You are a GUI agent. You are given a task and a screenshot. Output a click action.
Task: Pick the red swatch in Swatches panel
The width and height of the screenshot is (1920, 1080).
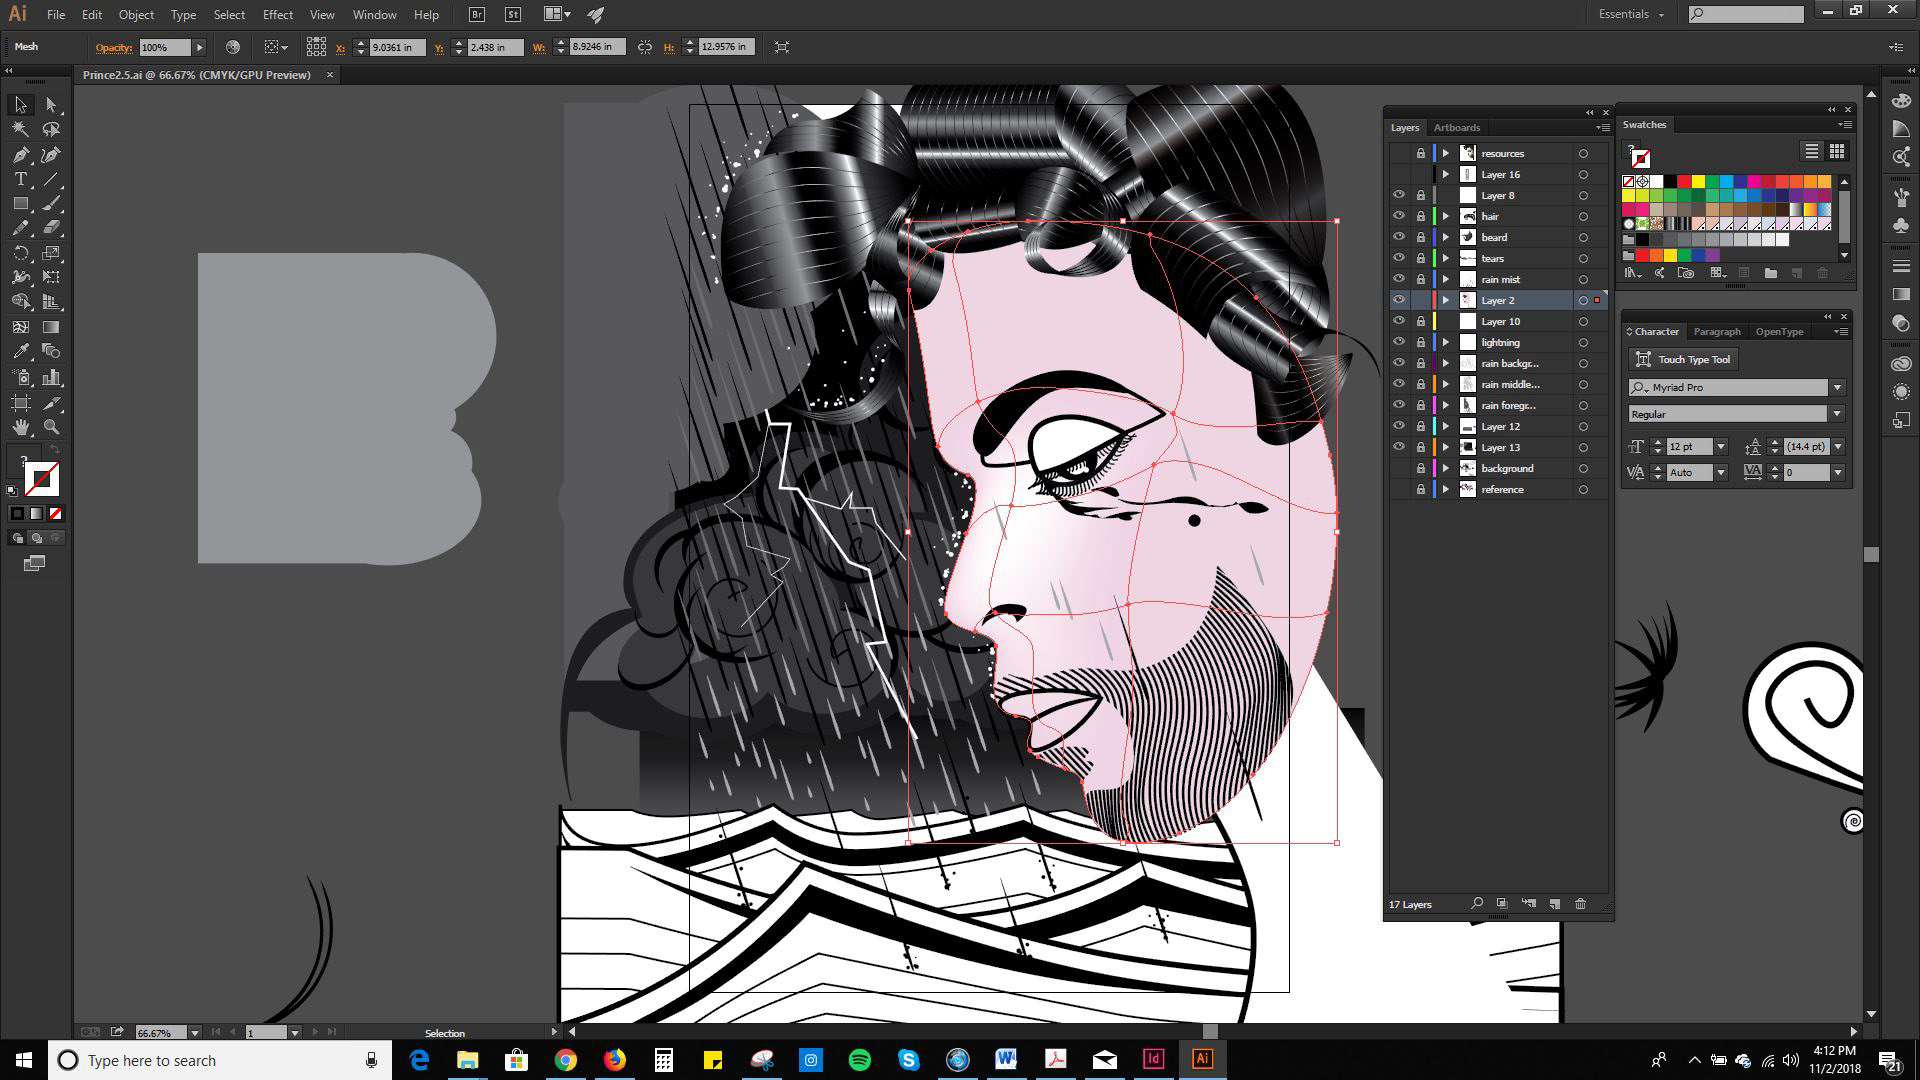point(1684,181)
